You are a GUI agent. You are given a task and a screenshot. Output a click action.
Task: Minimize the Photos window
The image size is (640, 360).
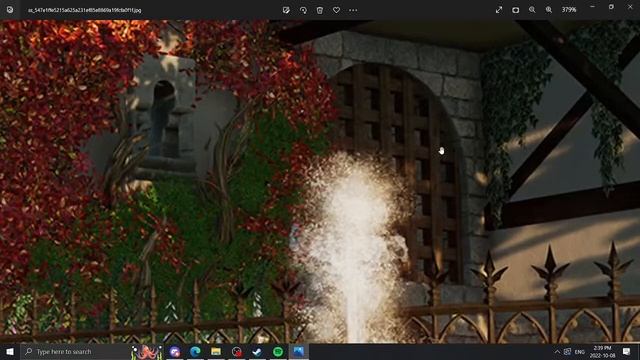click(x=592, y=7)
